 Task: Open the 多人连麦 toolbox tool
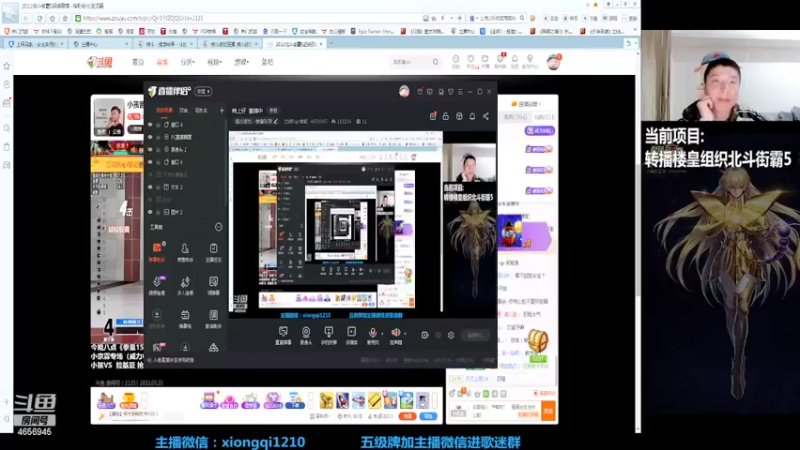(x=185, y=285)
